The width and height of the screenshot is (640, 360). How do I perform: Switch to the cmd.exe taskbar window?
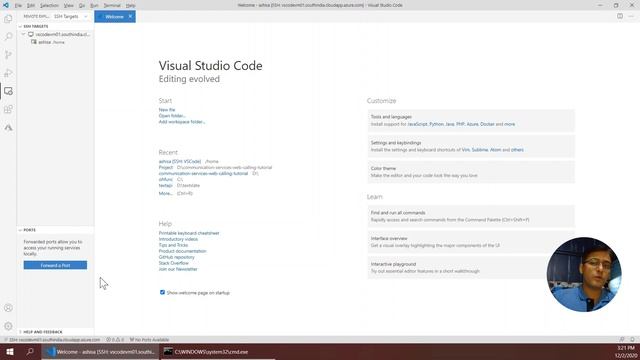click(218, 351)
